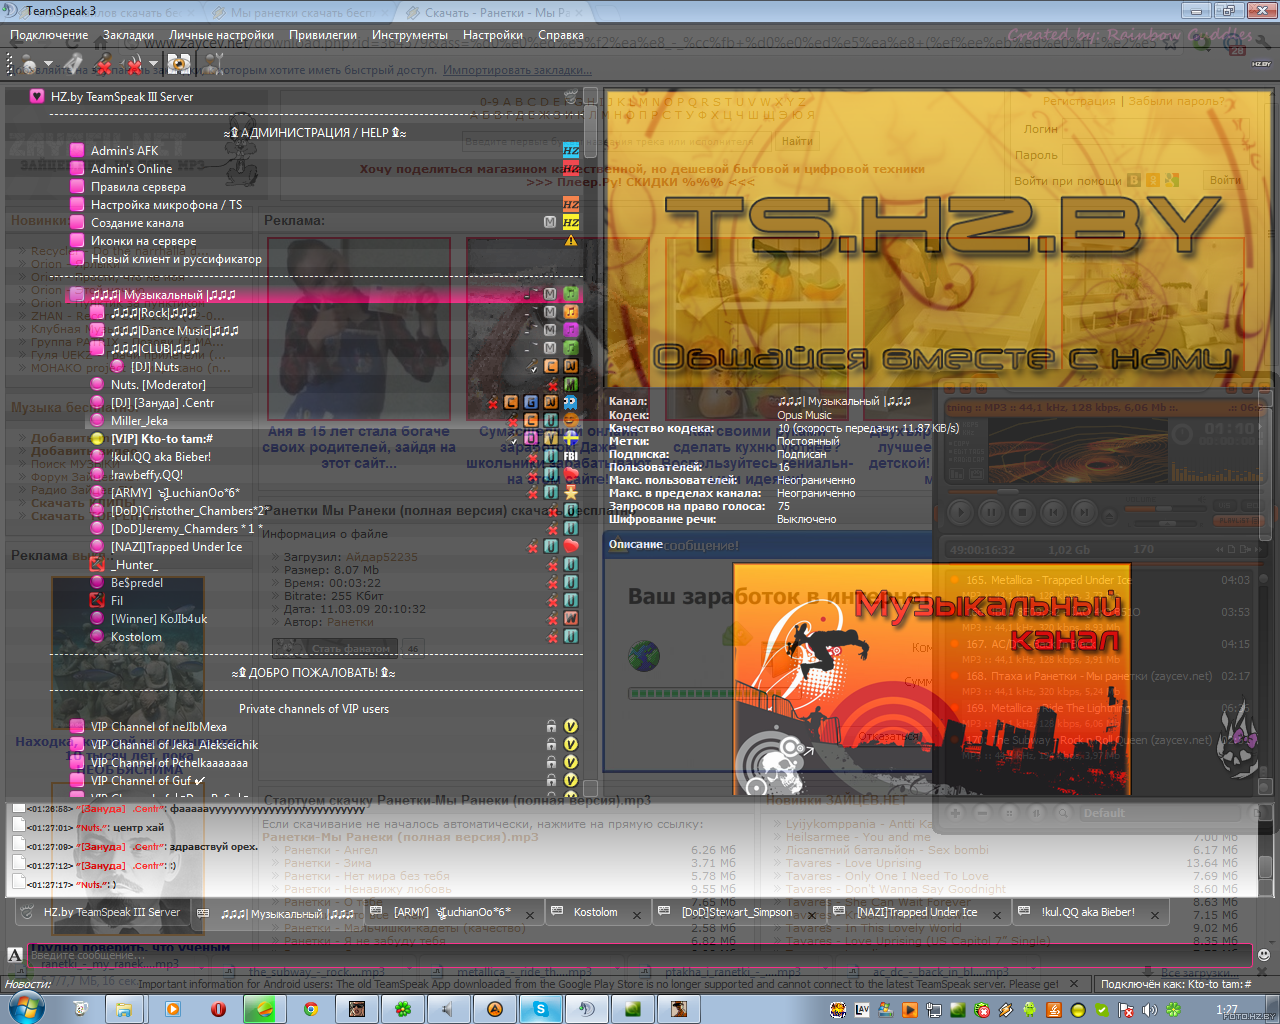This screenshot has height=1024, width=1280.
Task: Open the contacts manager toolbar icon
Action: [x=213, y=65]
